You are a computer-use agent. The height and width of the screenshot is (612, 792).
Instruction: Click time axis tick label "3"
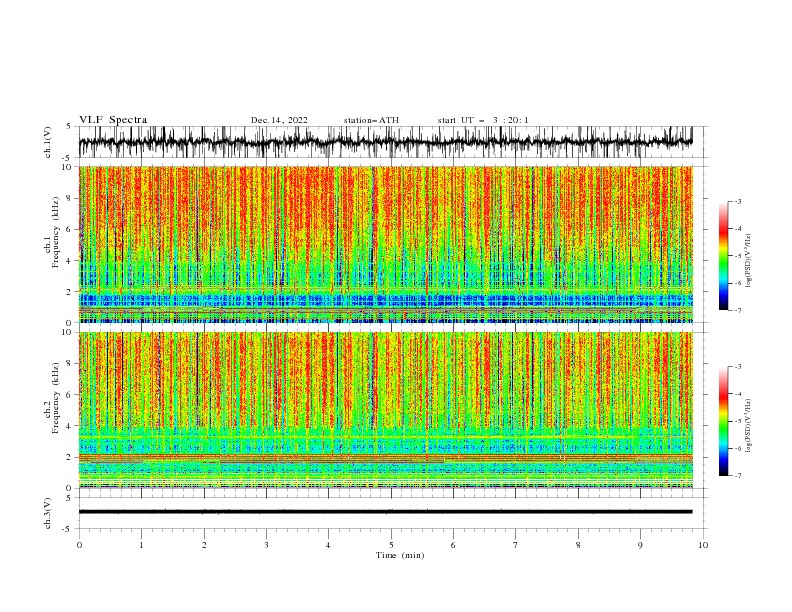pyautogui.click(x=266, y=545)
